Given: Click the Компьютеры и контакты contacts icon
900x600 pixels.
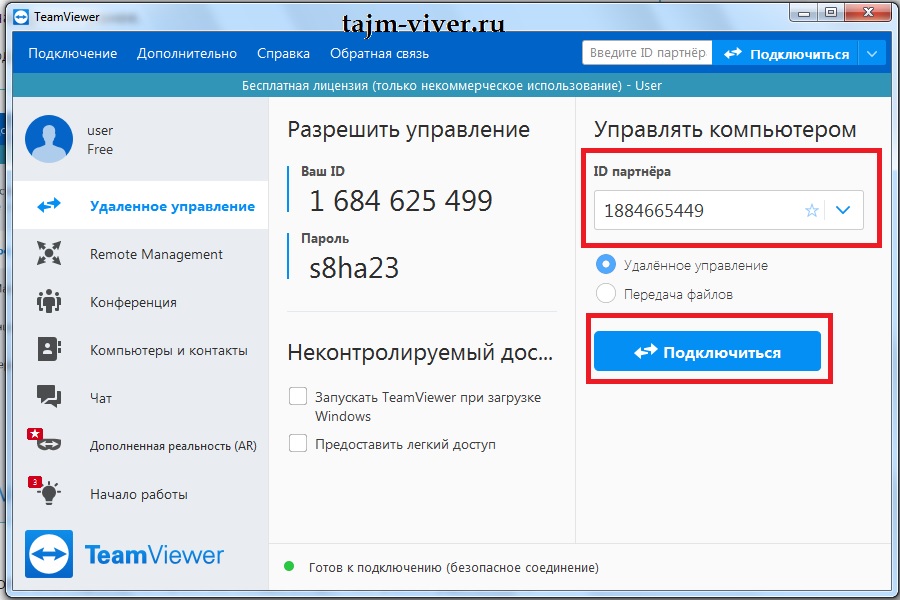Looking at the screenshot, I should click(x=48, y=350).
